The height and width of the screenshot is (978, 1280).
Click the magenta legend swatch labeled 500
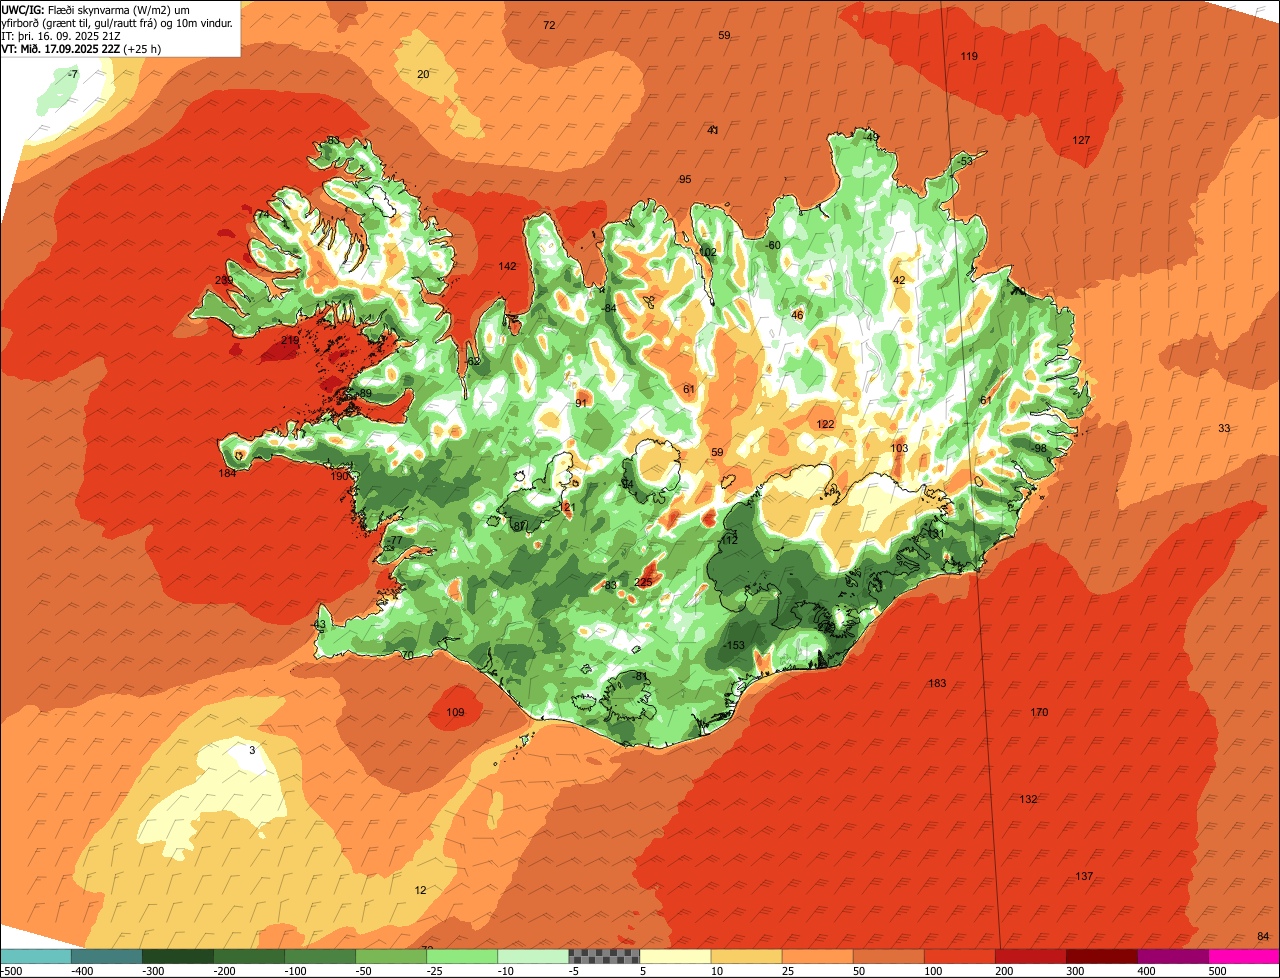(x=1244, y=957)
